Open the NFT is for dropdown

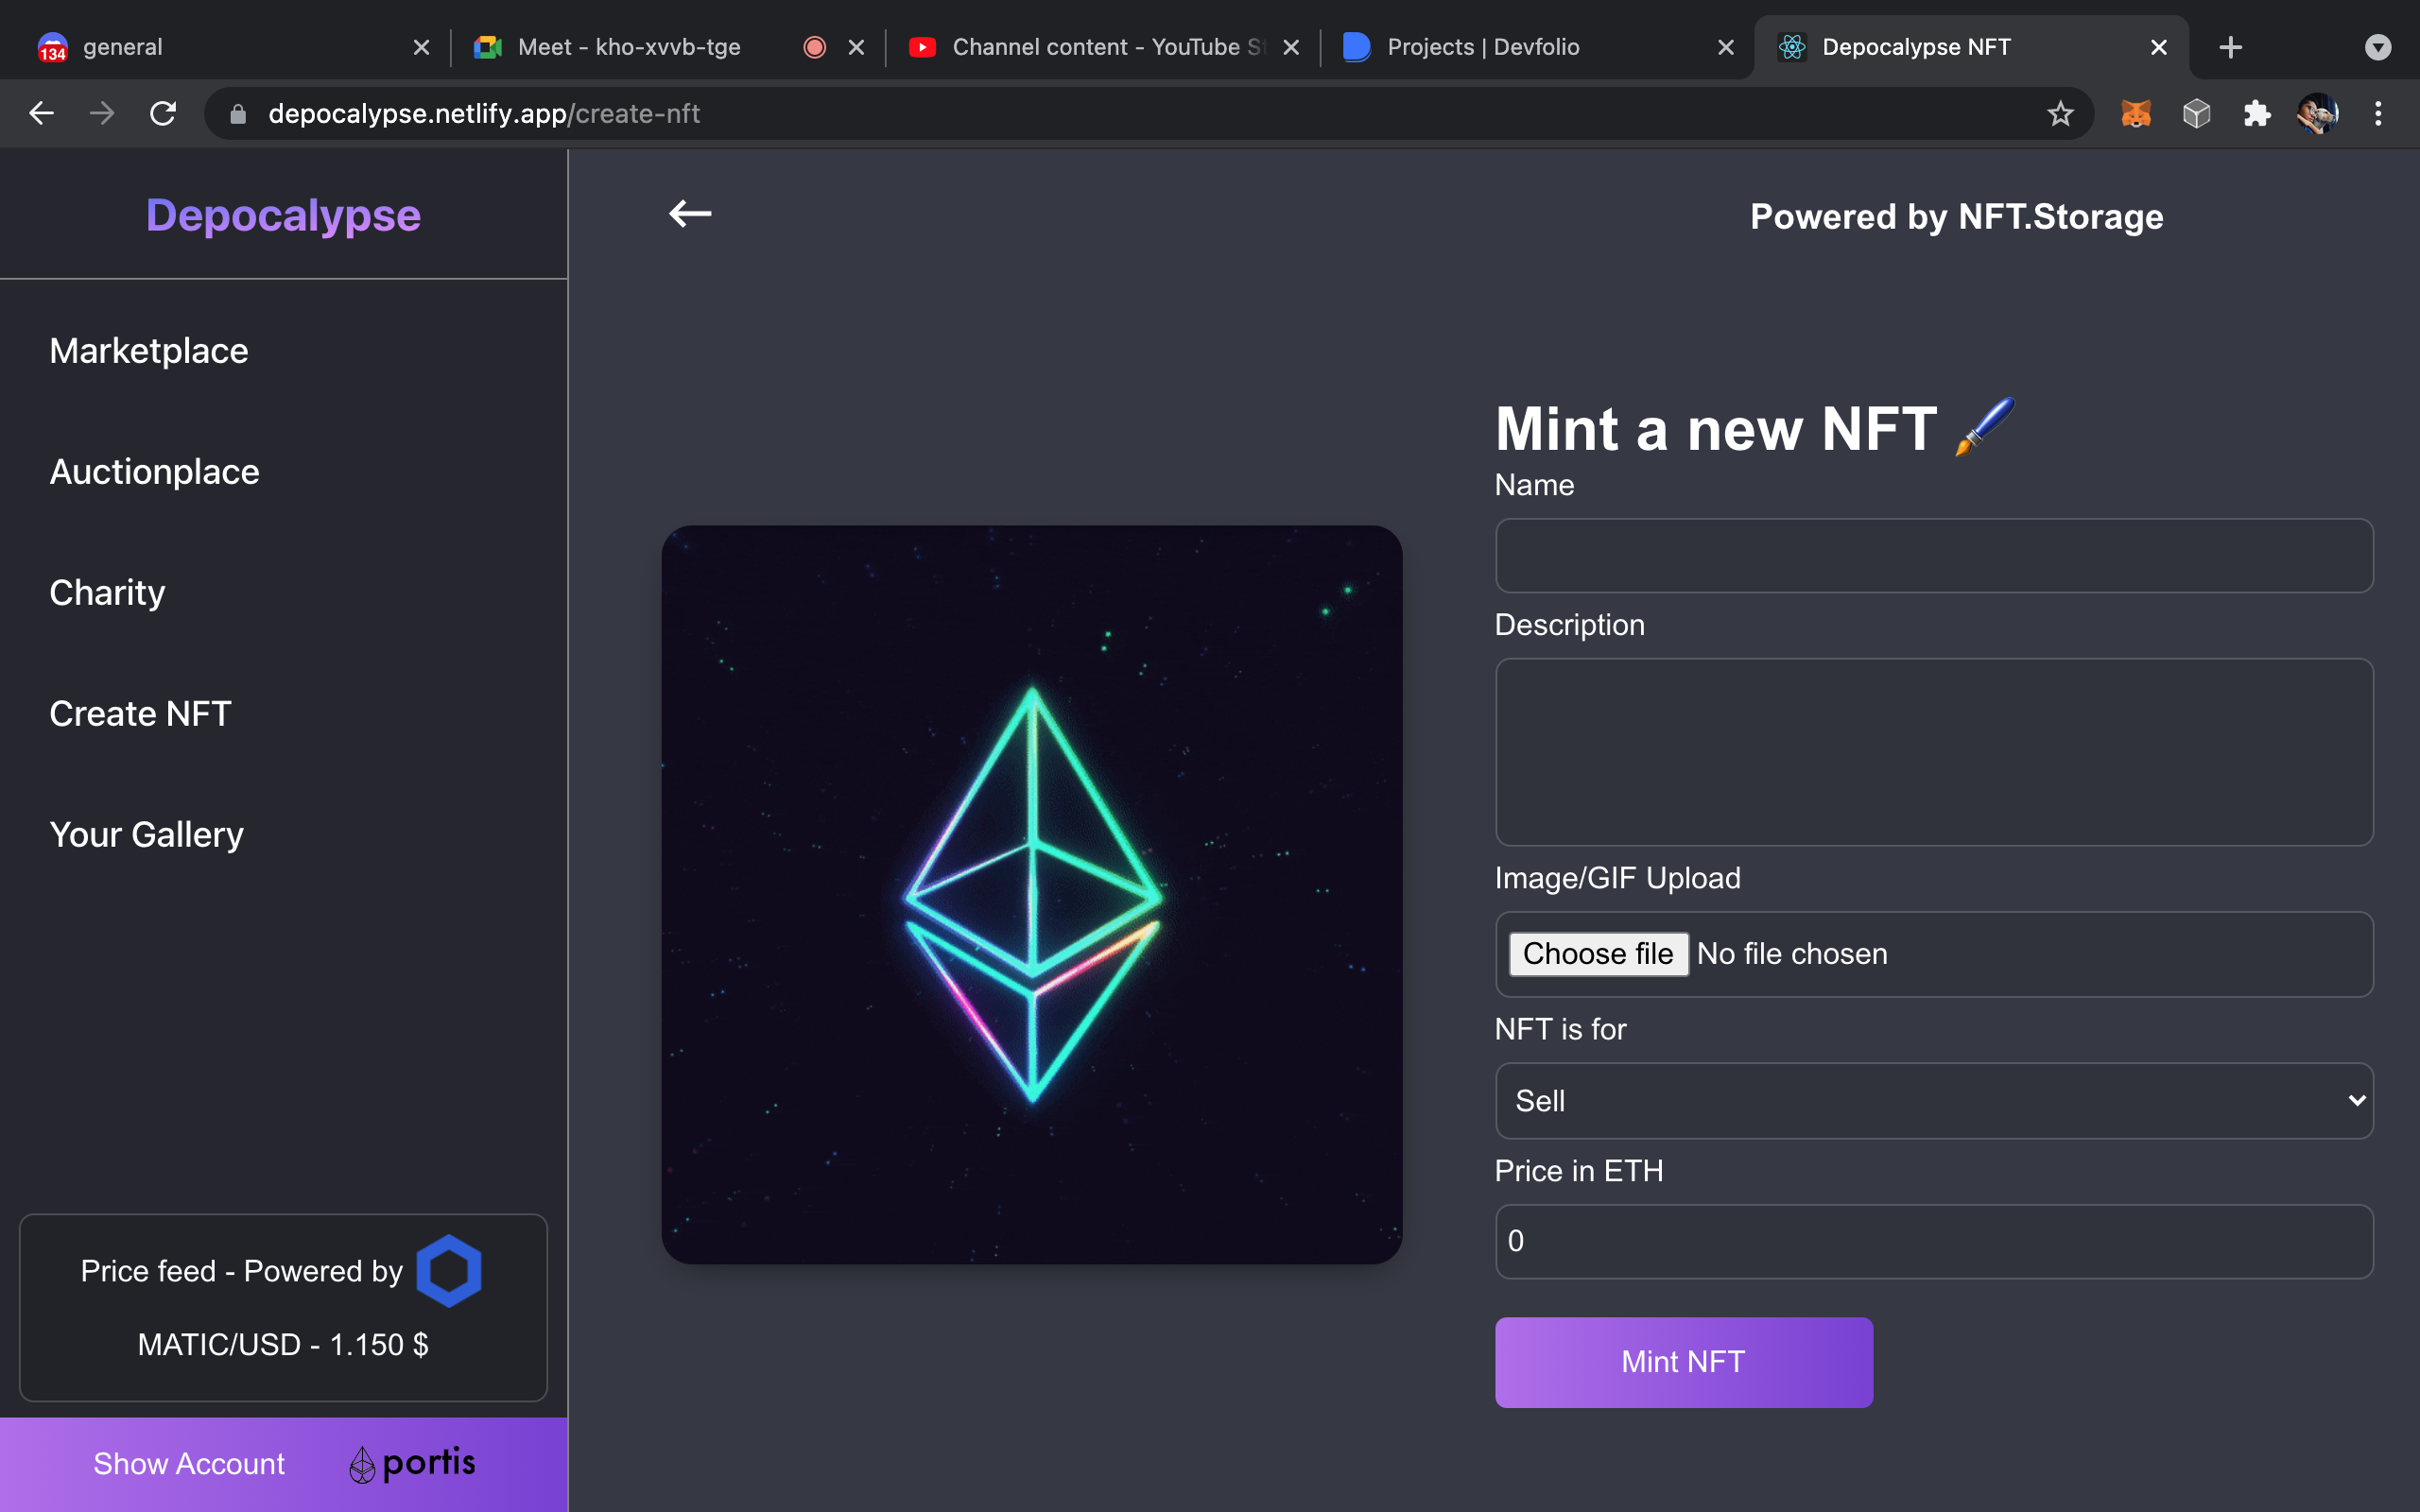[1933, 1100]
